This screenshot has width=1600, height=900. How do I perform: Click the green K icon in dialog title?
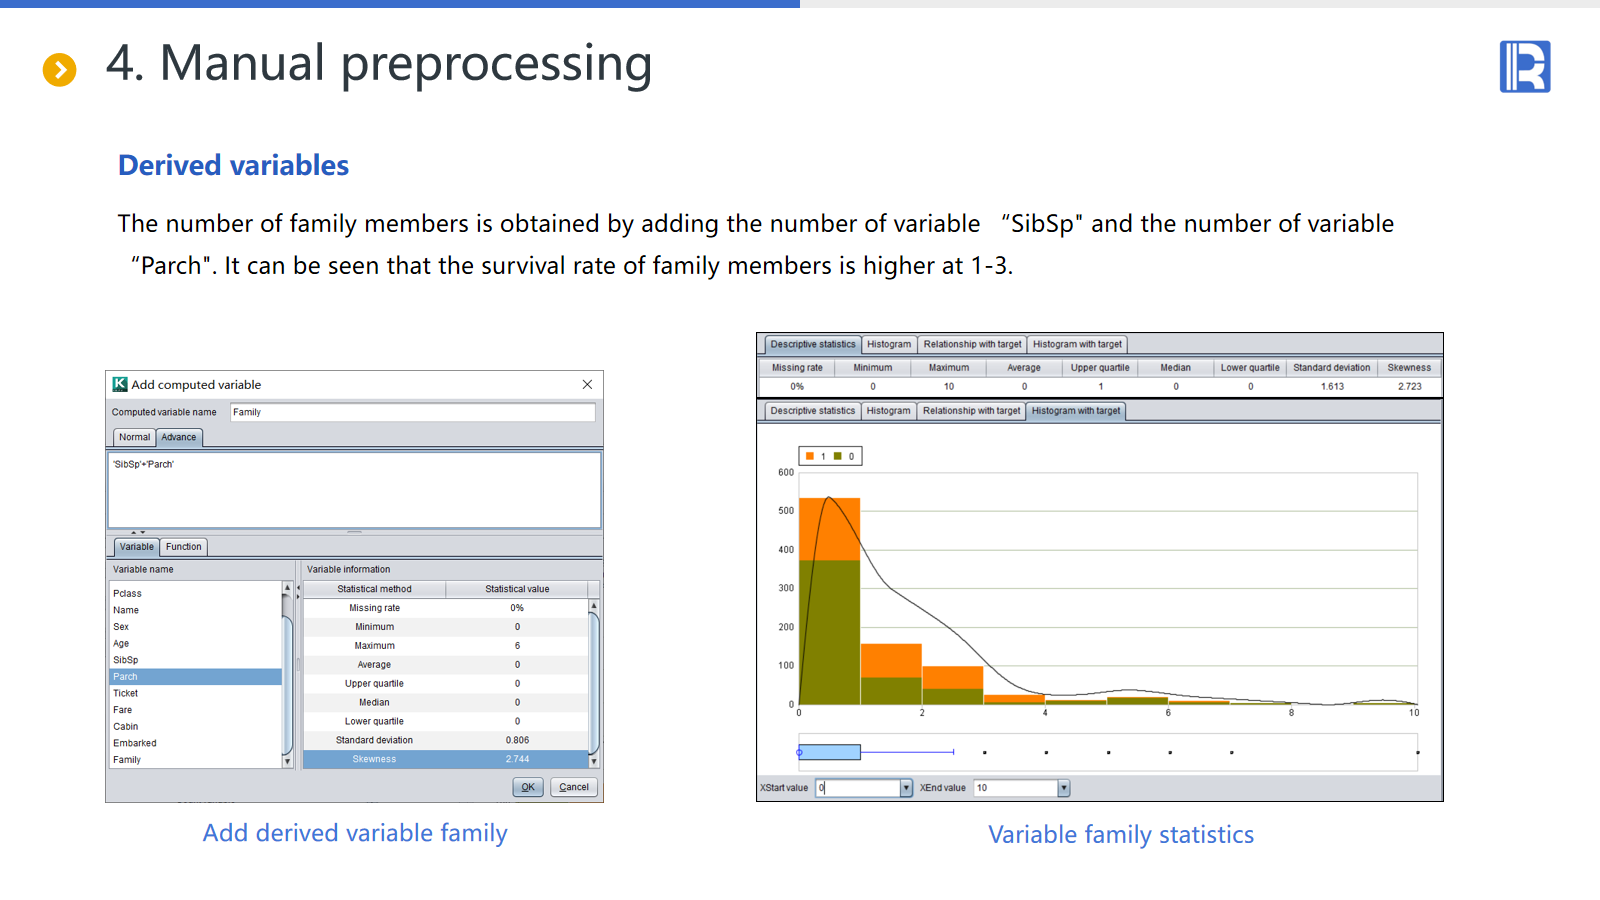pyautogui.click(x=120, y=384)
